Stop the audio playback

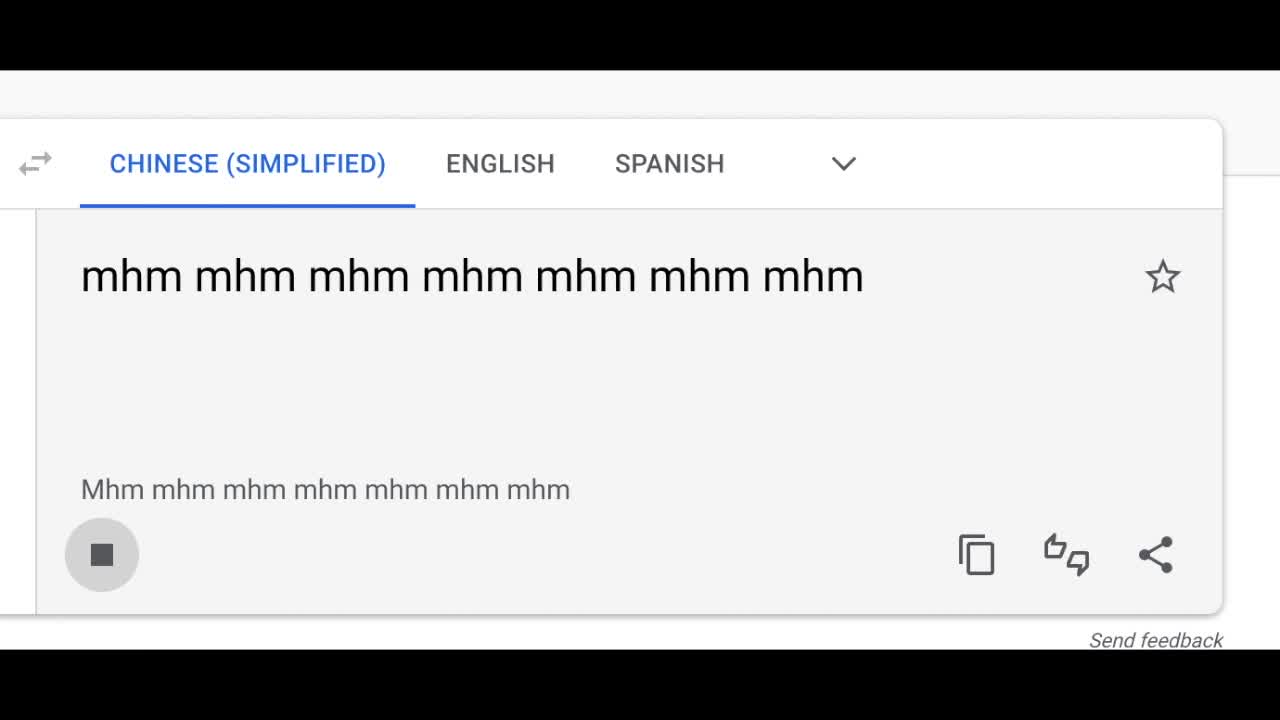101,554
